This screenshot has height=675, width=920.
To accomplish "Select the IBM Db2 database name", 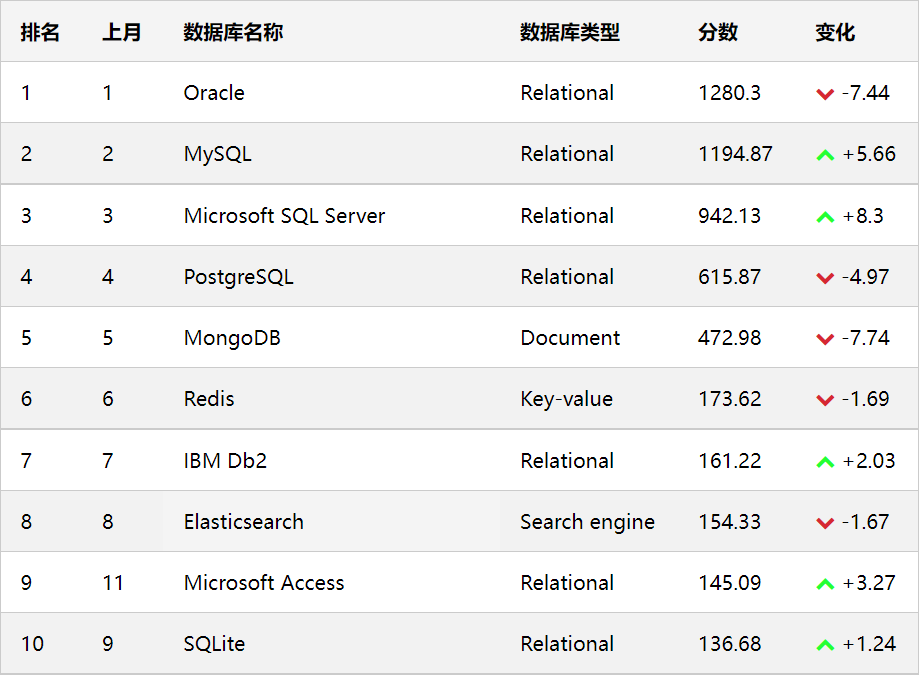I will coord(225,461).
